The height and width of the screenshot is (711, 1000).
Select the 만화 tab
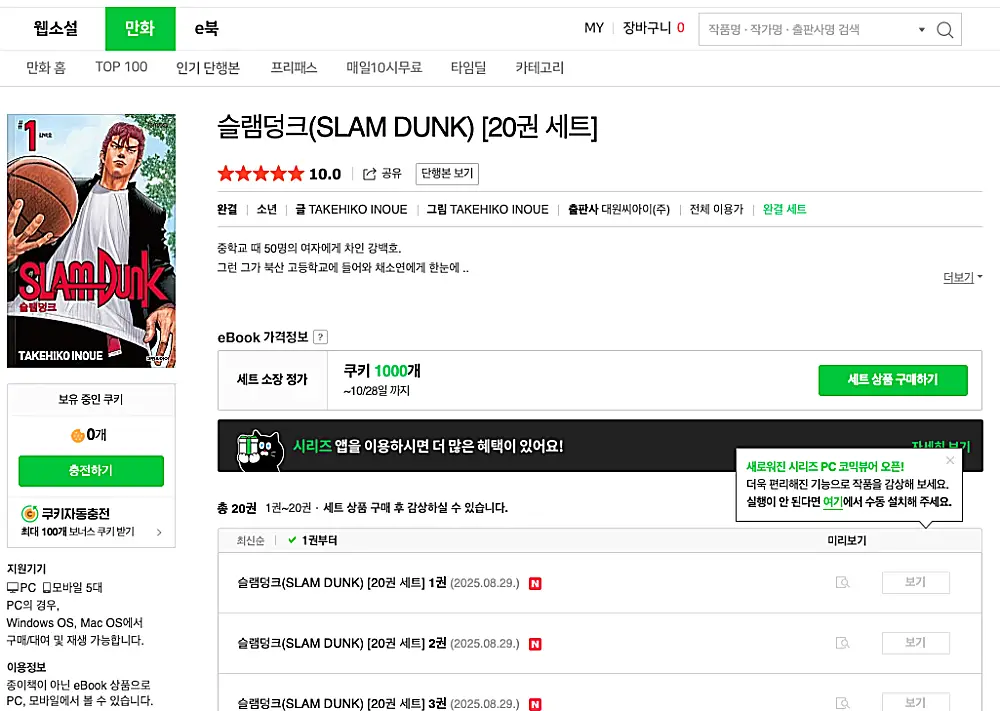click(x=140, y=28)
